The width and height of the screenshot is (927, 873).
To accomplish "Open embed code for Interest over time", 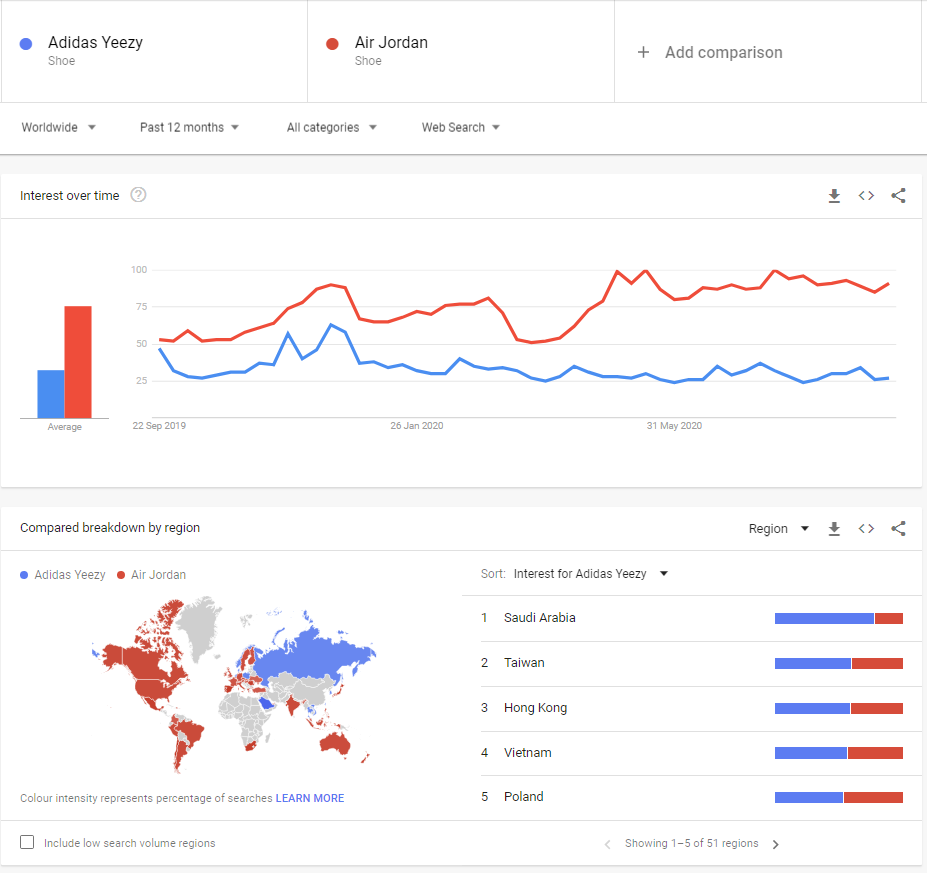I will point(866,196).
